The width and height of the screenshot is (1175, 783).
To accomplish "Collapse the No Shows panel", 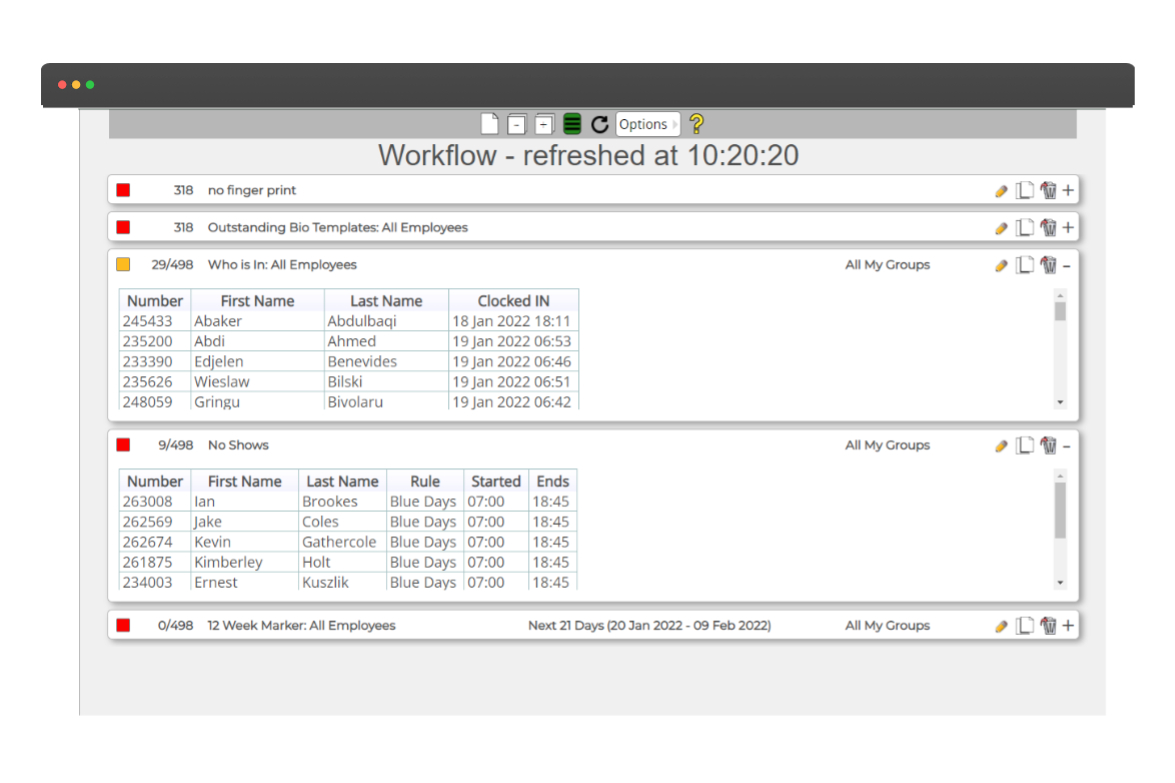I will [x=1066, y=447].
